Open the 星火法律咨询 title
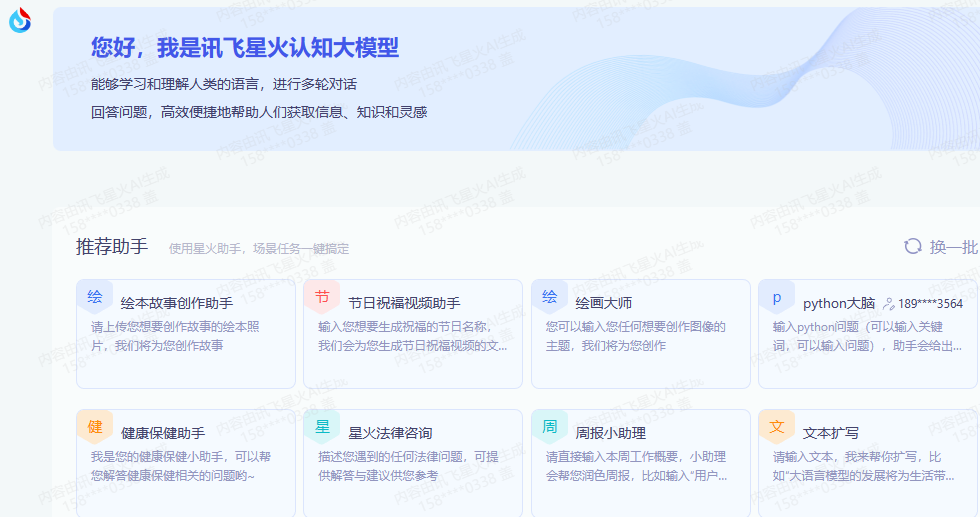The image size is (980, 517). pos(390,433)
